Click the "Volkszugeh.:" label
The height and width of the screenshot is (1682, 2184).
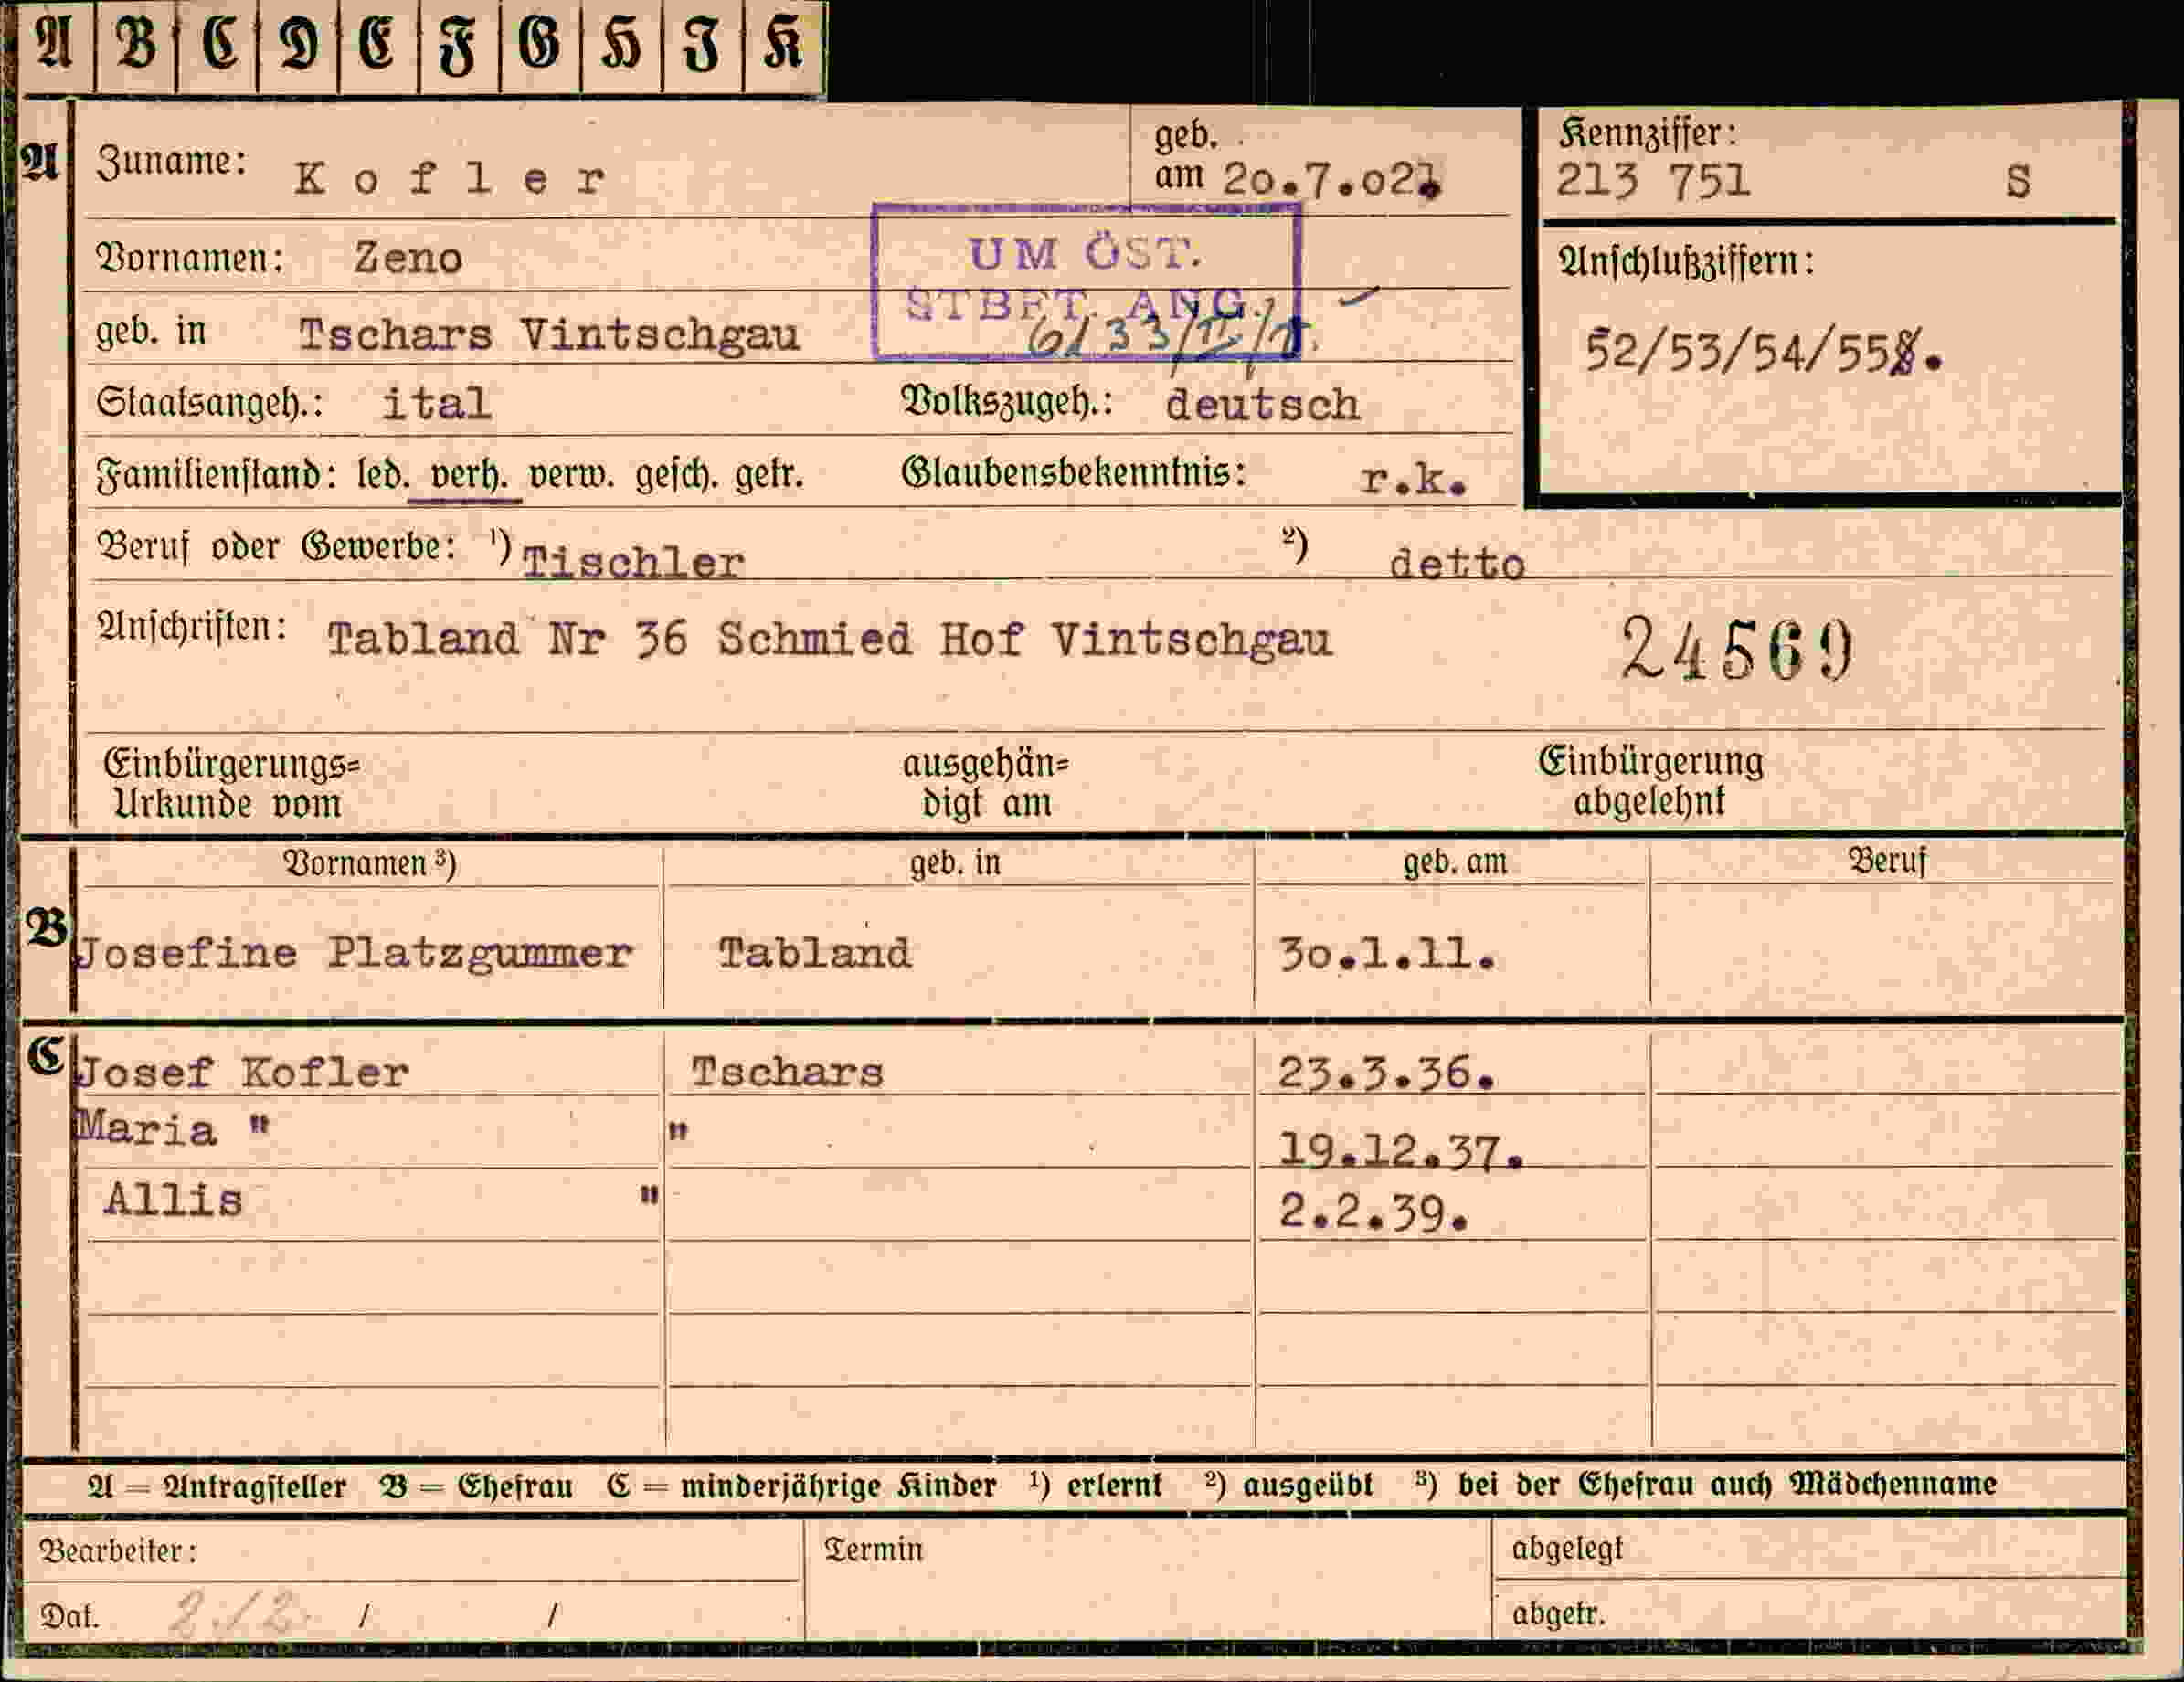pos(1007,403)
